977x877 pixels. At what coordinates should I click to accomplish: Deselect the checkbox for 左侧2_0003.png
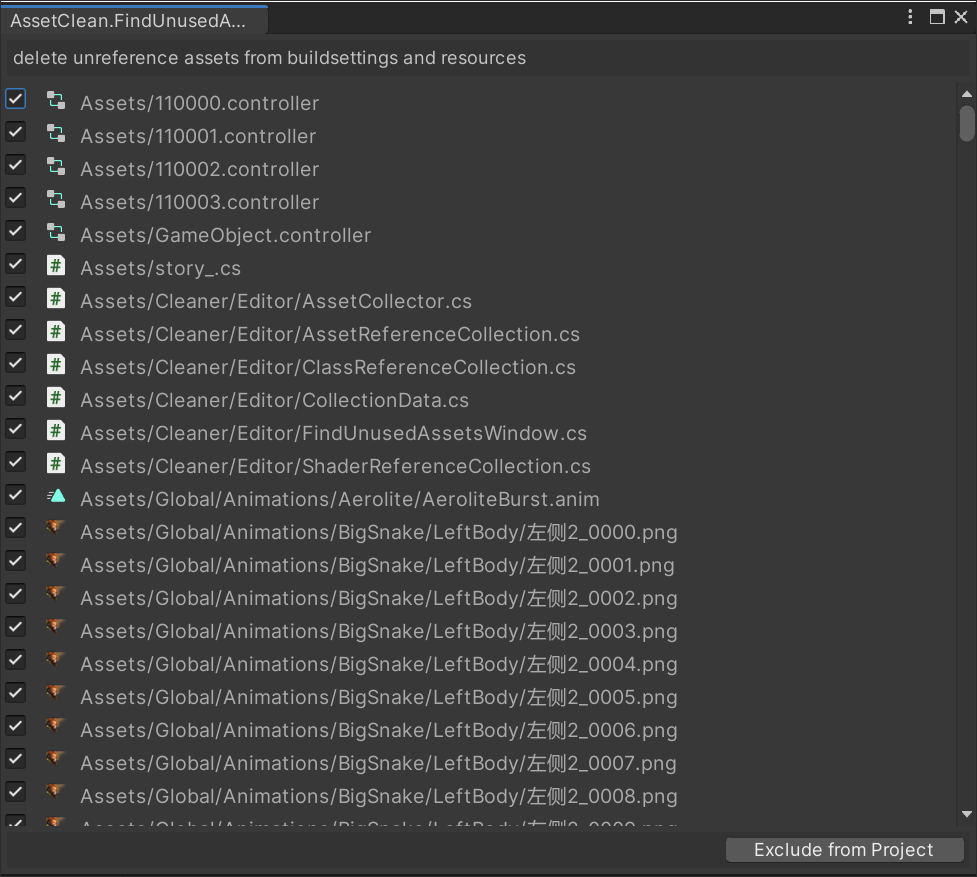[x=15, y=627]
